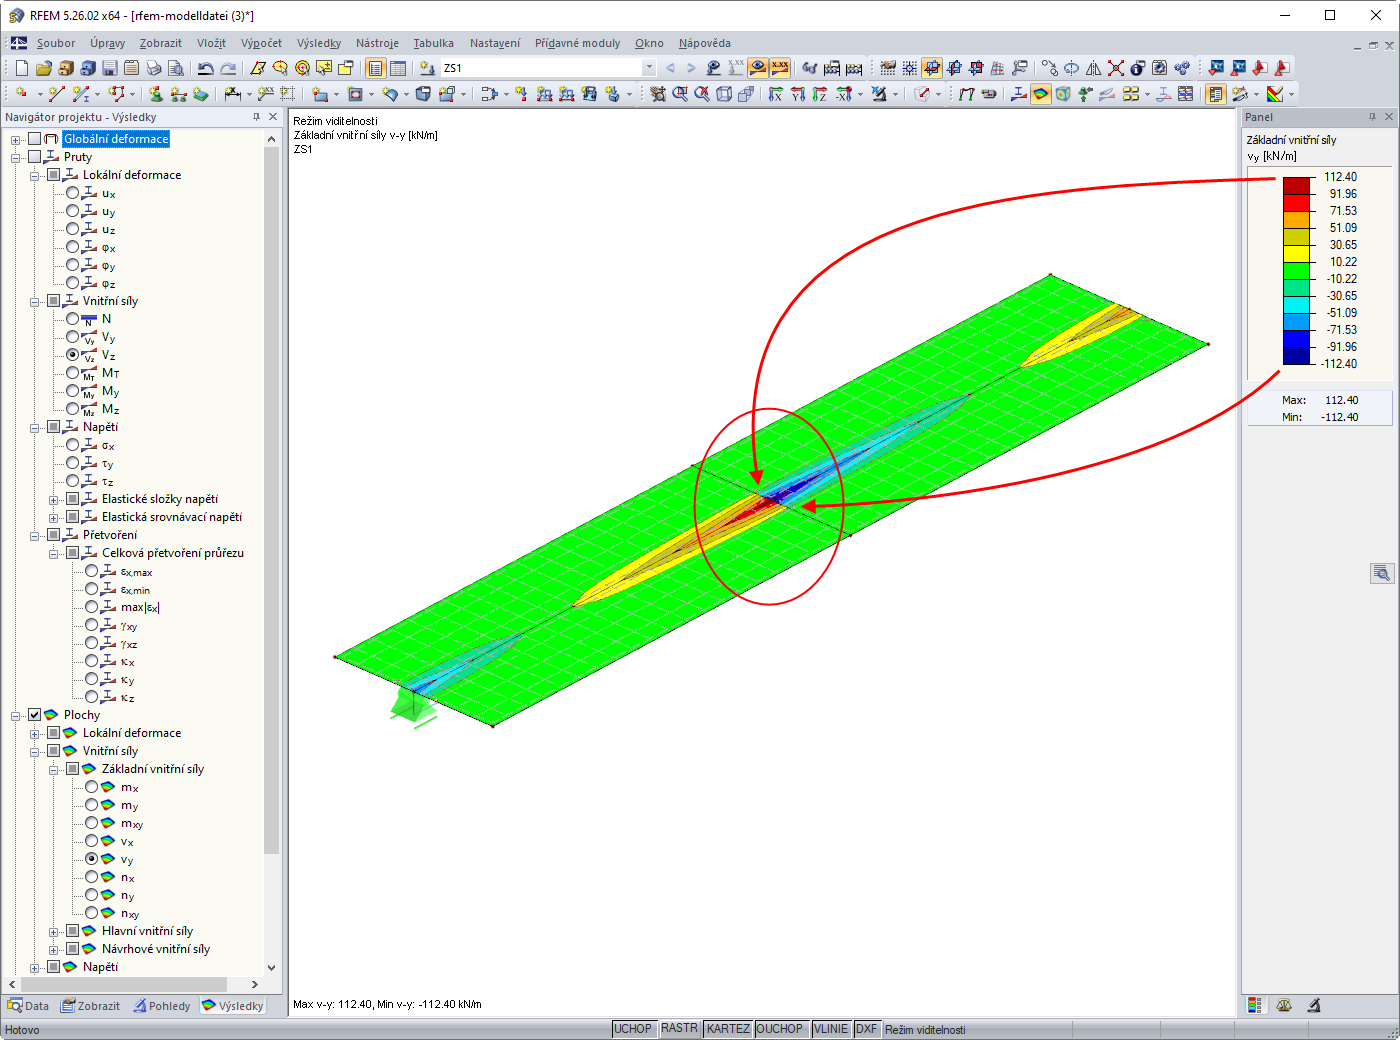Toggle show result values x.xx icon
The image size is (1400, 1040).
[x=780, y=68]
